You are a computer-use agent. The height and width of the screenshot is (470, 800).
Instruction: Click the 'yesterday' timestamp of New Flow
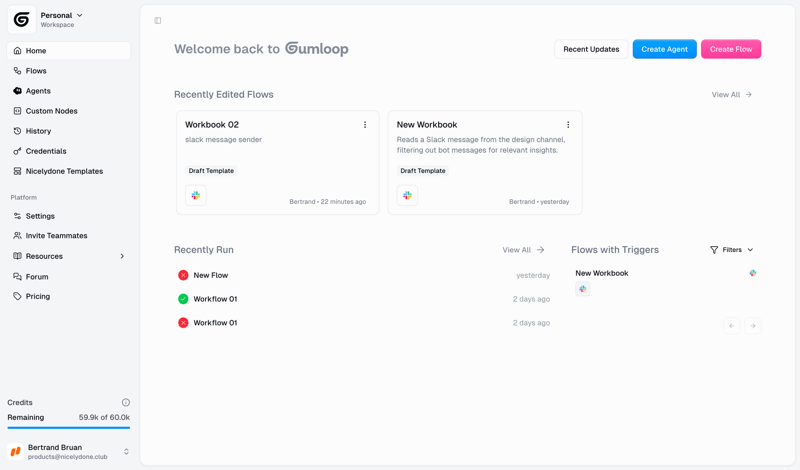coord(533,275)
